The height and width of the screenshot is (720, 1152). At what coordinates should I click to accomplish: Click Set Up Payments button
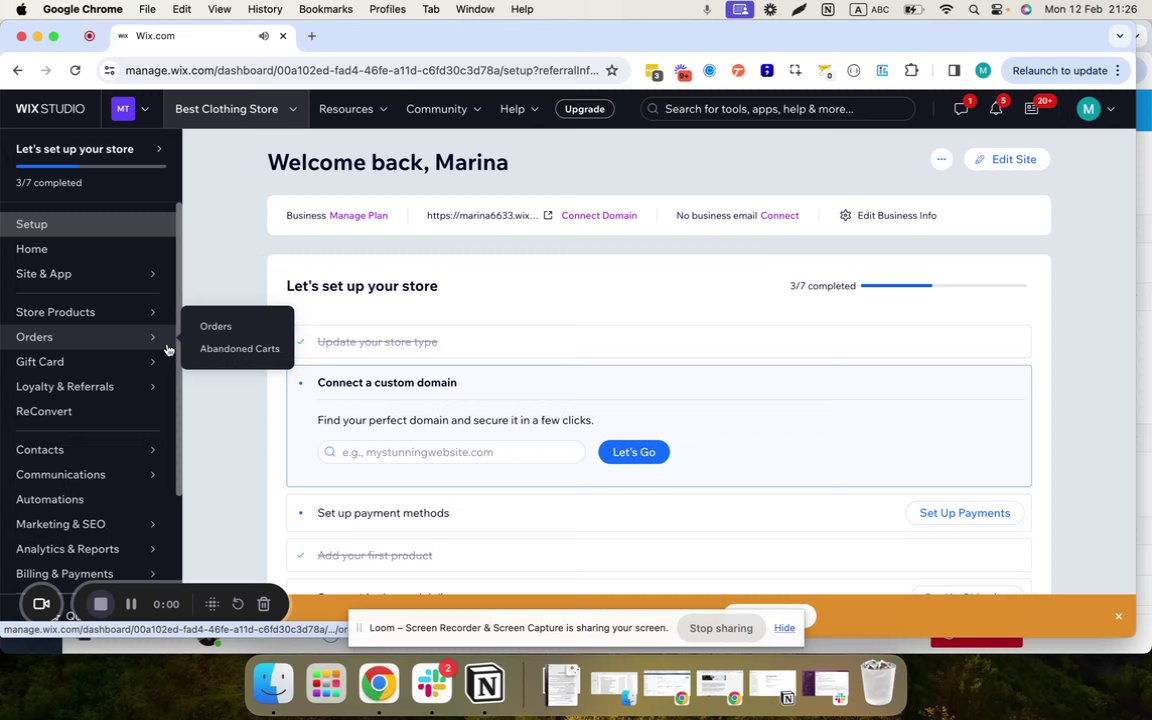[964, 513]
